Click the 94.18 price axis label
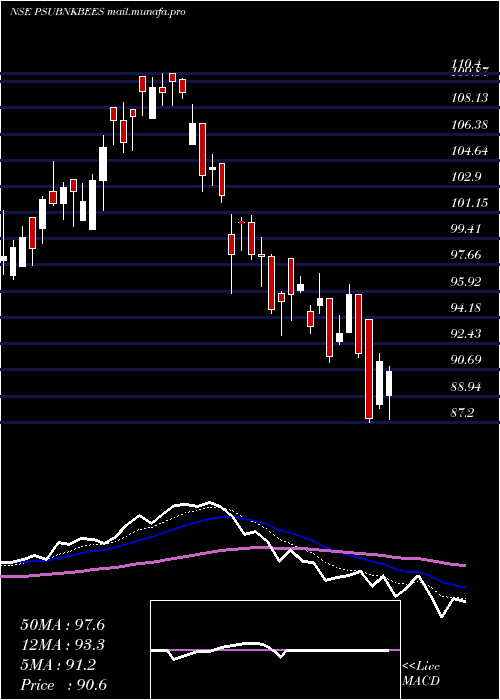 (x=467, y=308)
